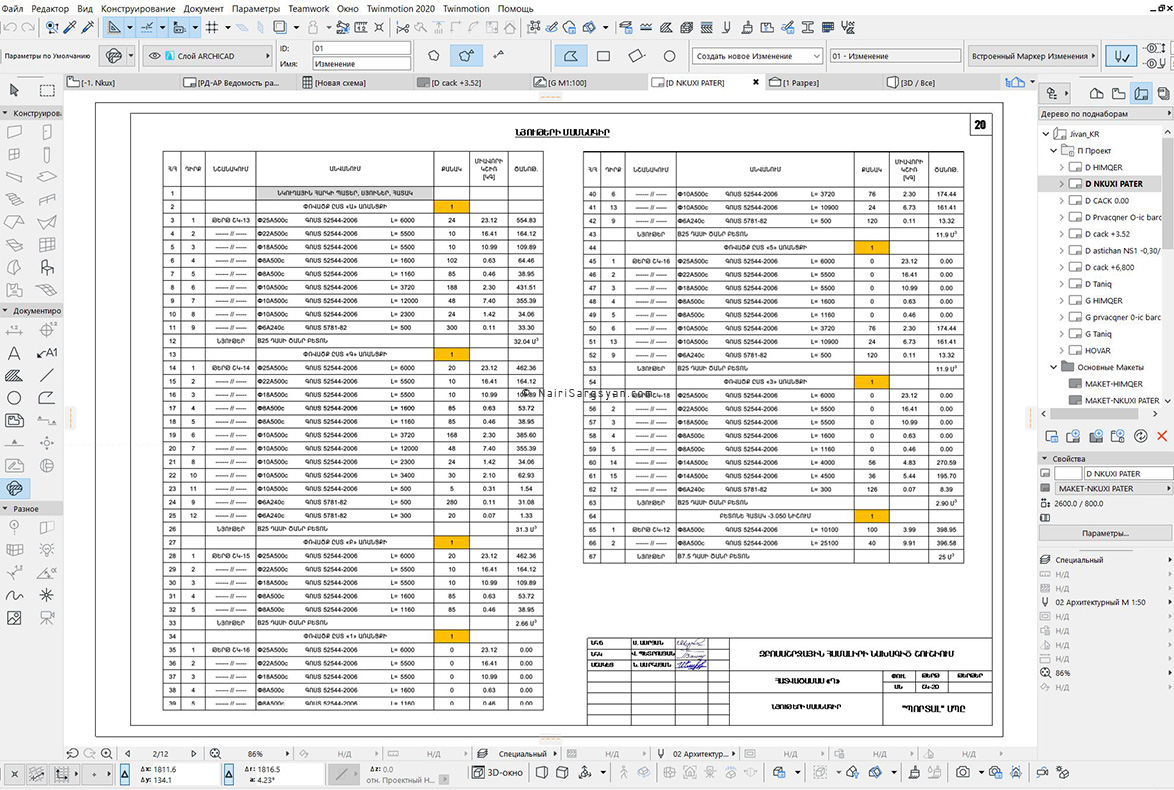Click the scissors Trim icon
The image size is (1174, 790).
403,28
